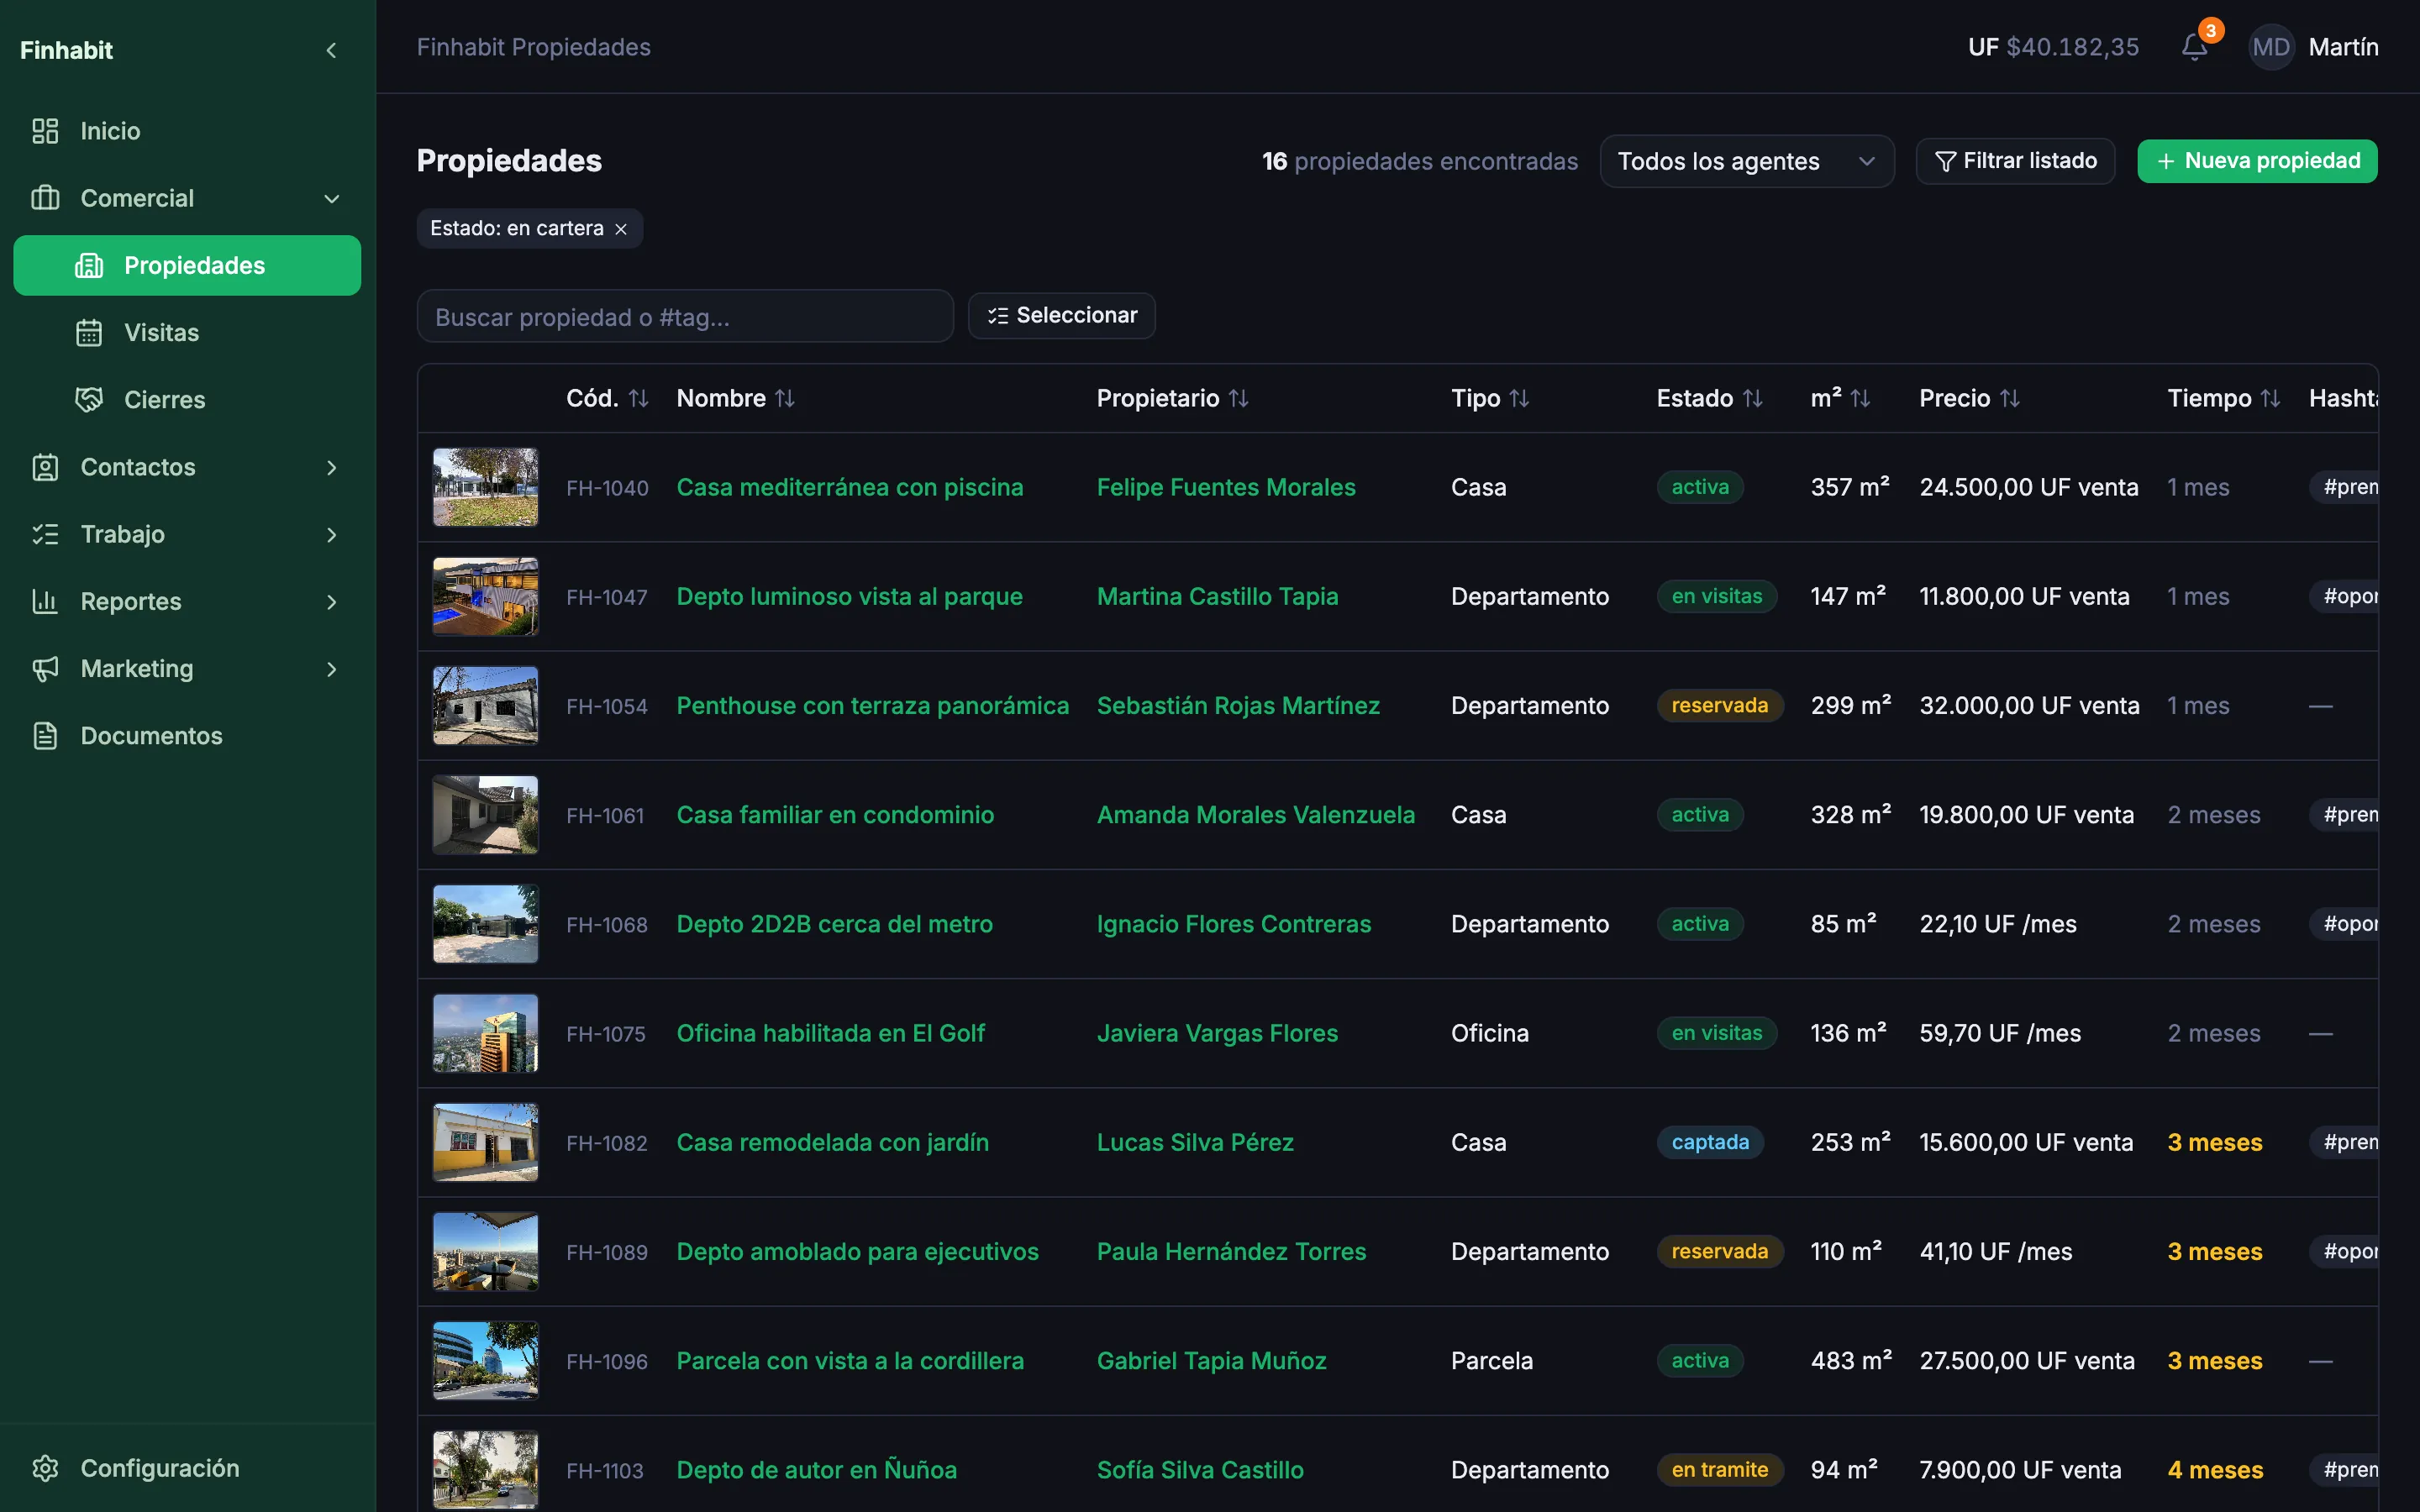This screenshot has width=2420, height=1512.
Task: Remove the 'Estado: en cartera' filter chip
Action: pyautogui.click(x=621, y=229)
